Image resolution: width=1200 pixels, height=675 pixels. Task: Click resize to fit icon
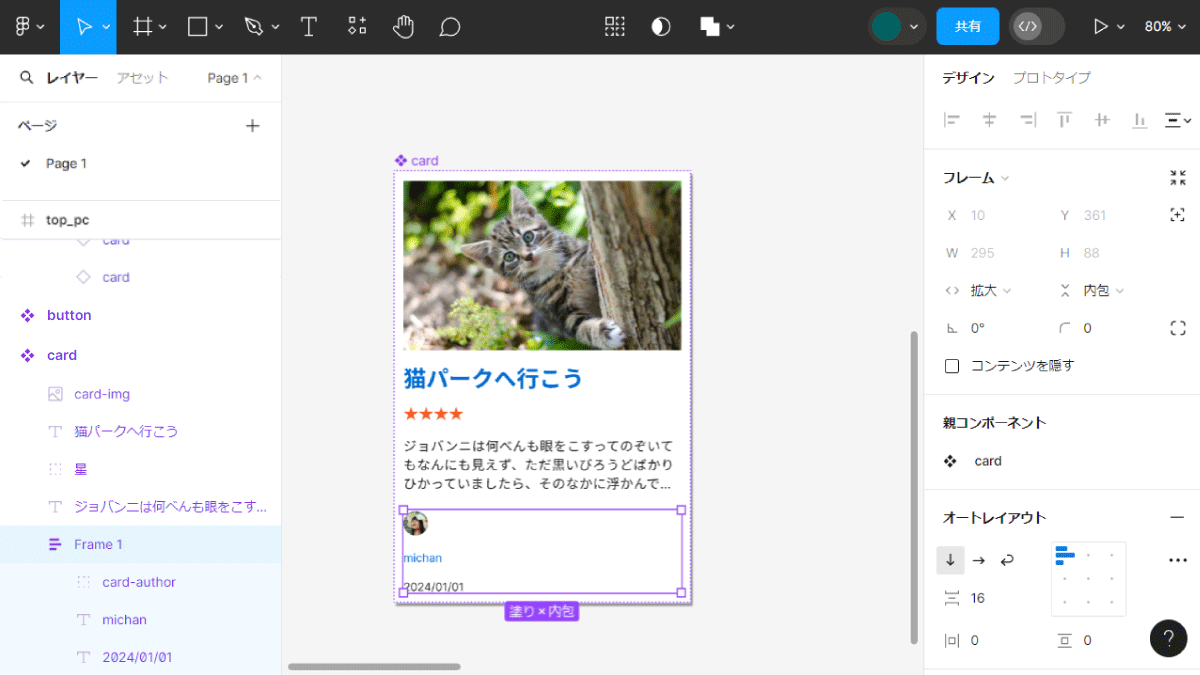click(x=1178, y=178)
